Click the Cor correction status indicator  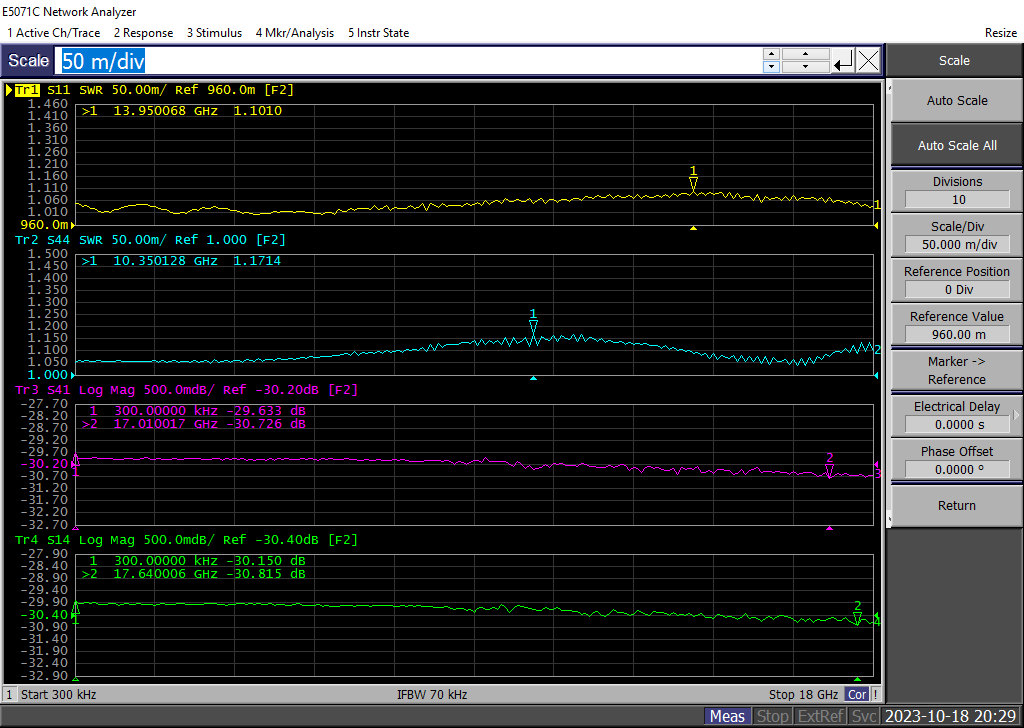click(x=857, y=694)
